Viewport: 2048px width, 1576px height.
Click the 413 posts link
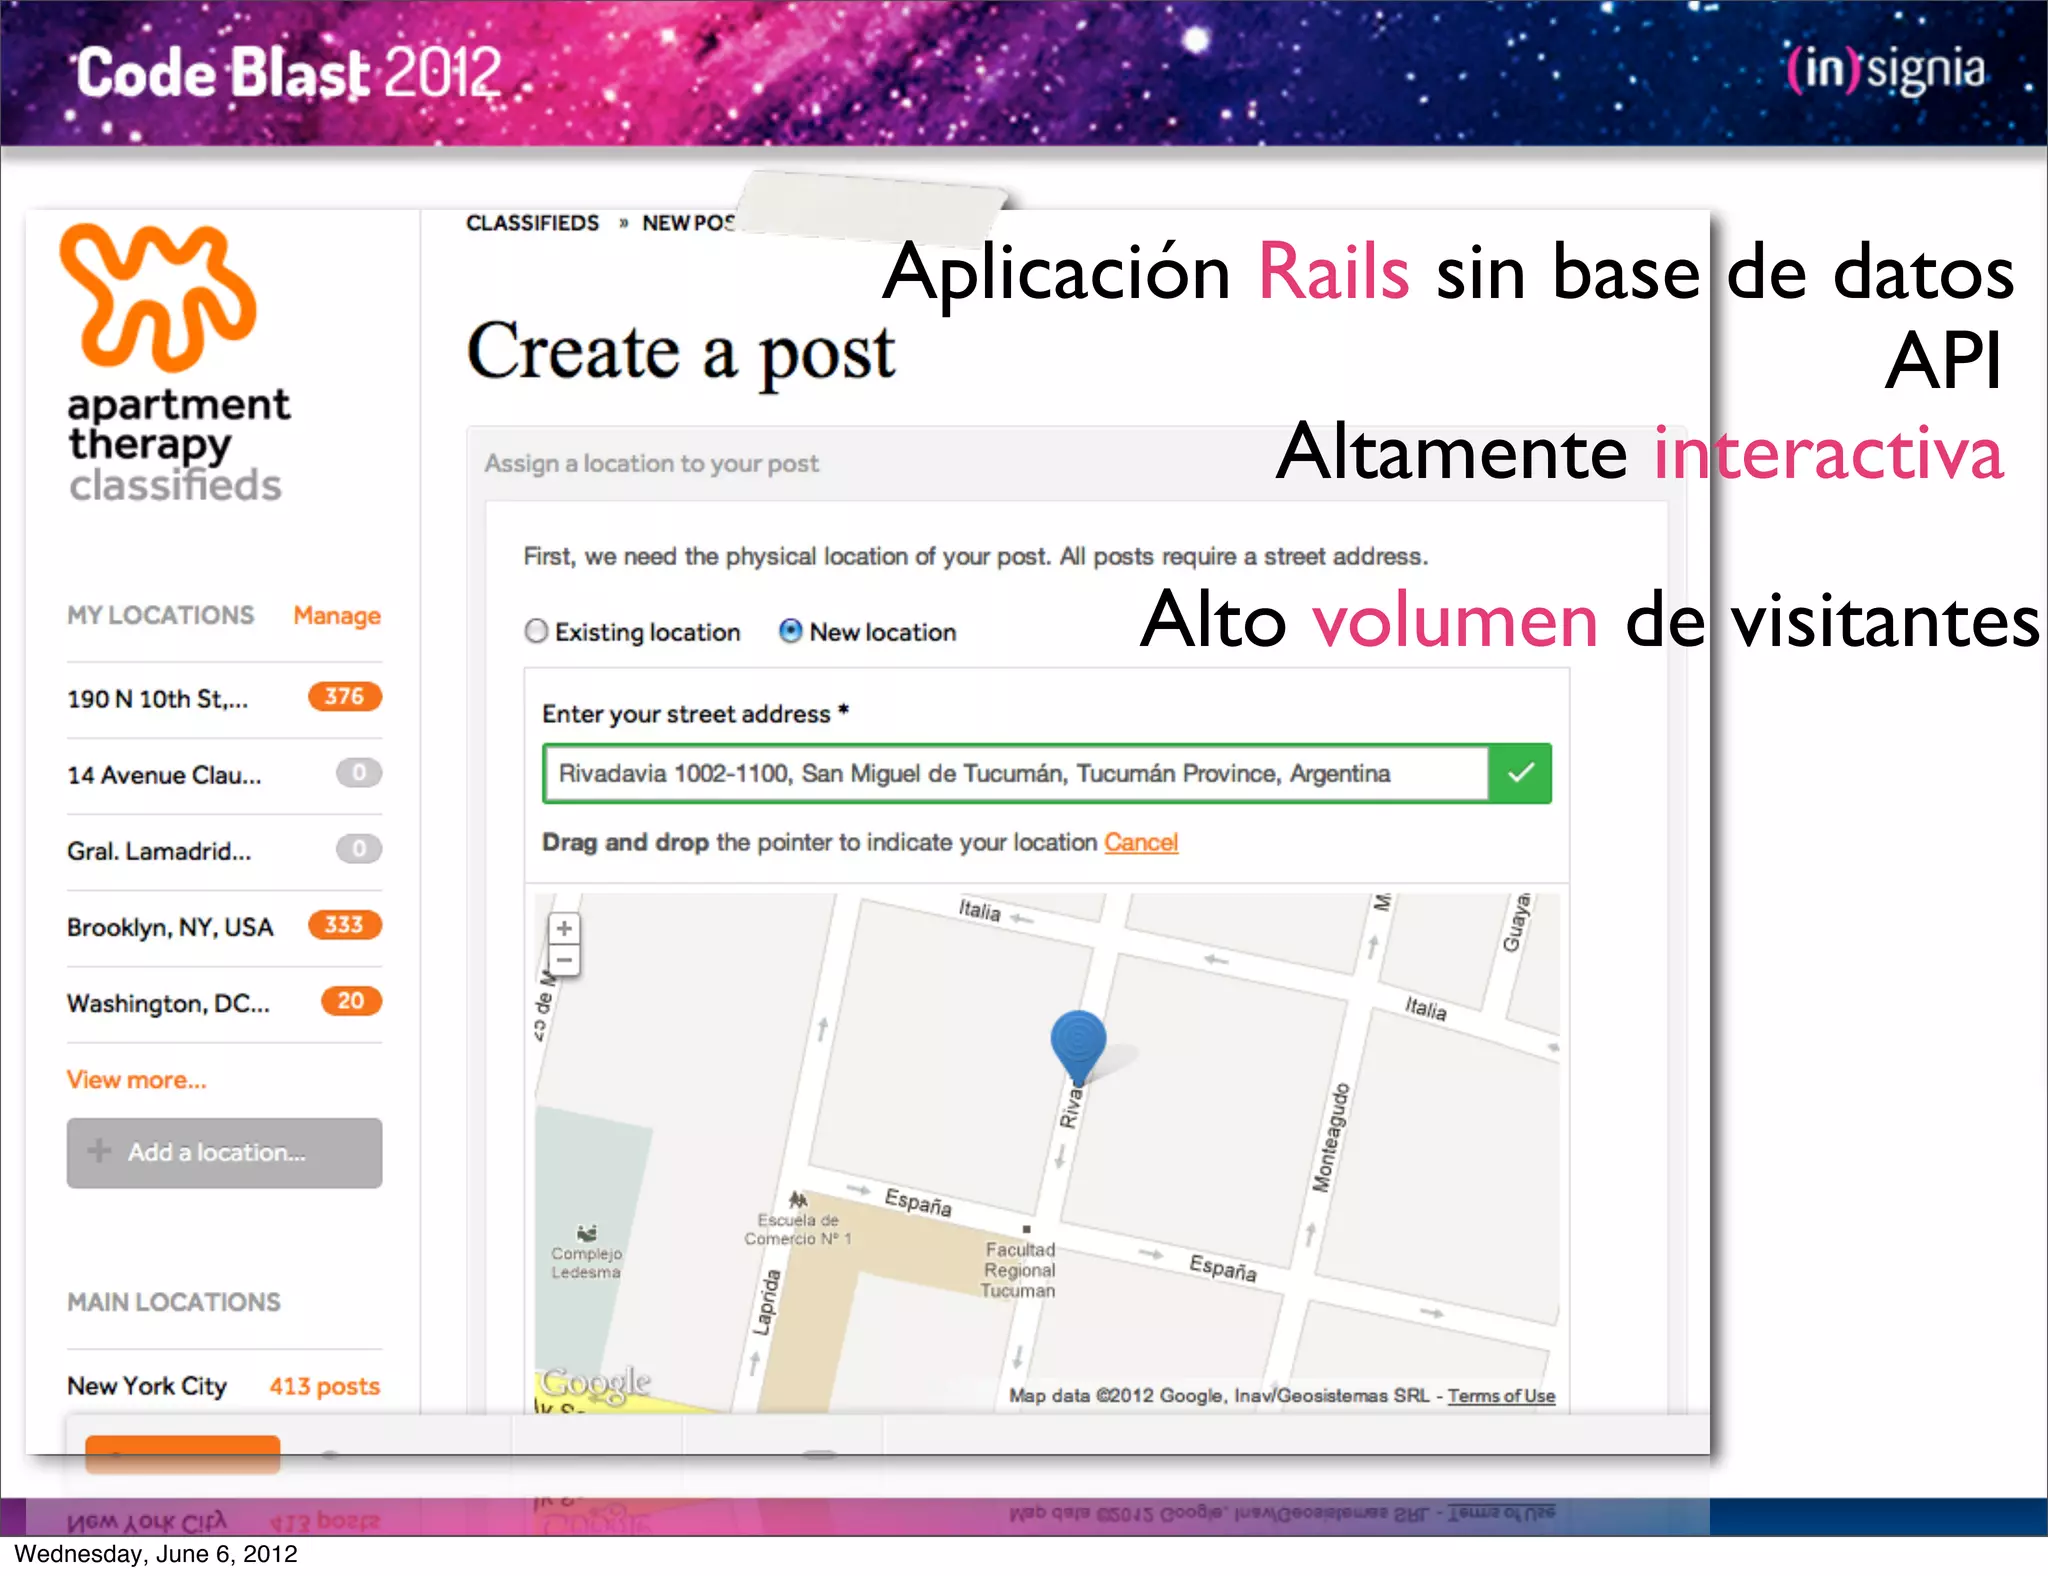(x=325, y=1386)
